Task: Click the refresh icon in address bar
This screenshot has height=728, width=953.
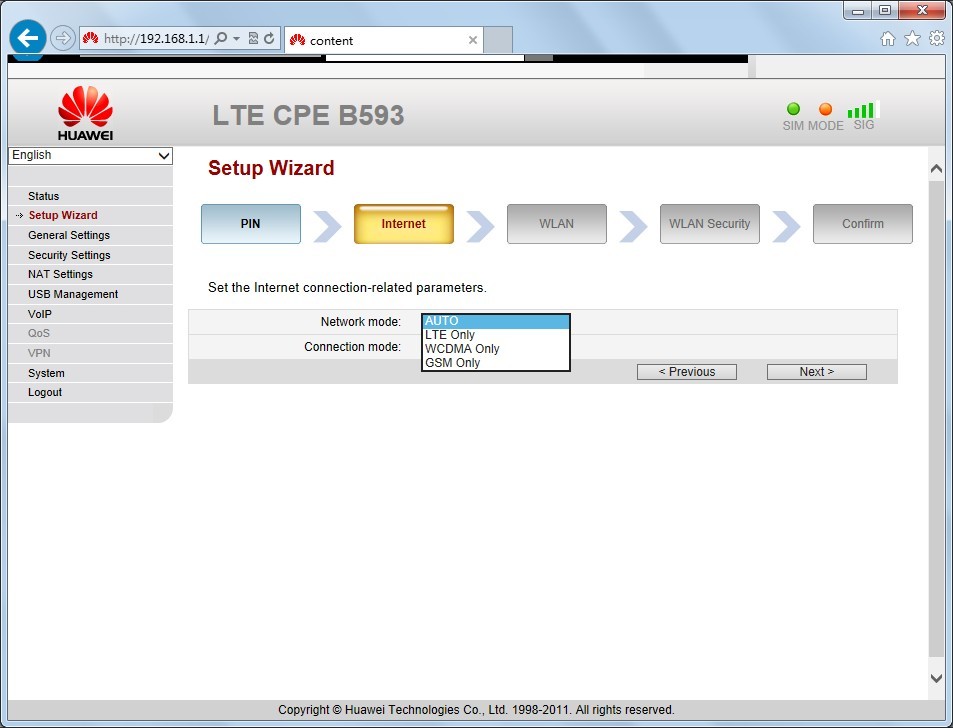Action: [x=269, y=39]
